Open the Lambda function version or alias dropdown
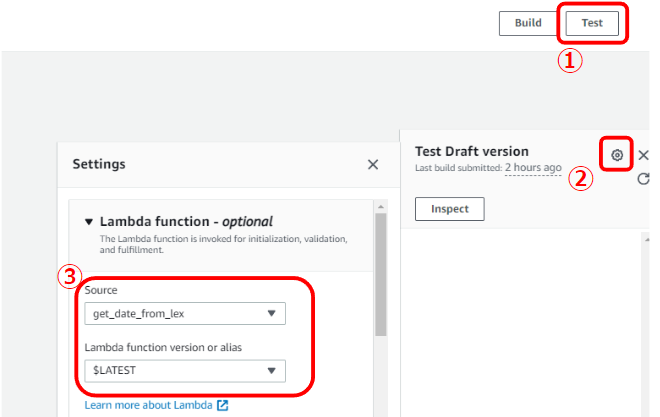Image resolution: width=660 pixels, height=417 pixels. click(185, 371)
